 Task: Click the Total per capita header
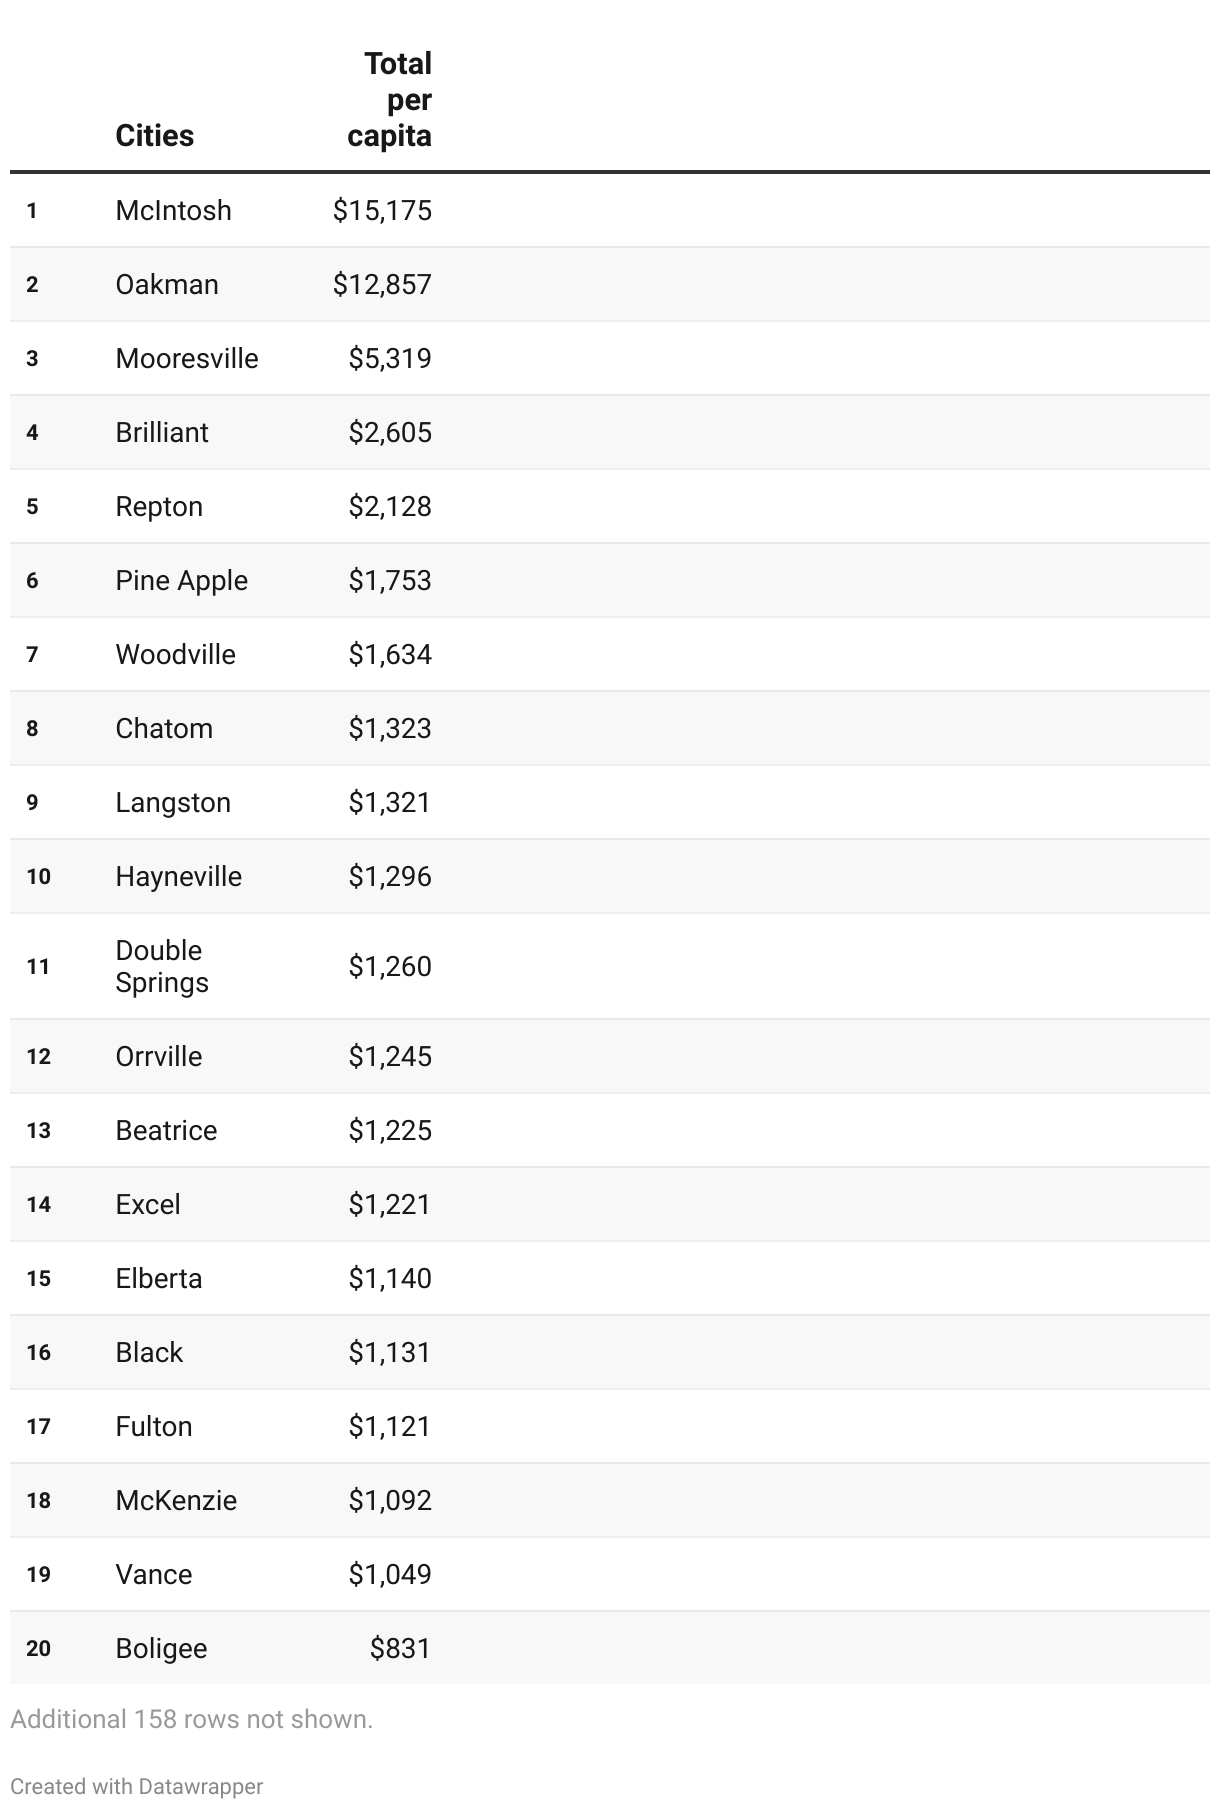click(x=391, y=100)
